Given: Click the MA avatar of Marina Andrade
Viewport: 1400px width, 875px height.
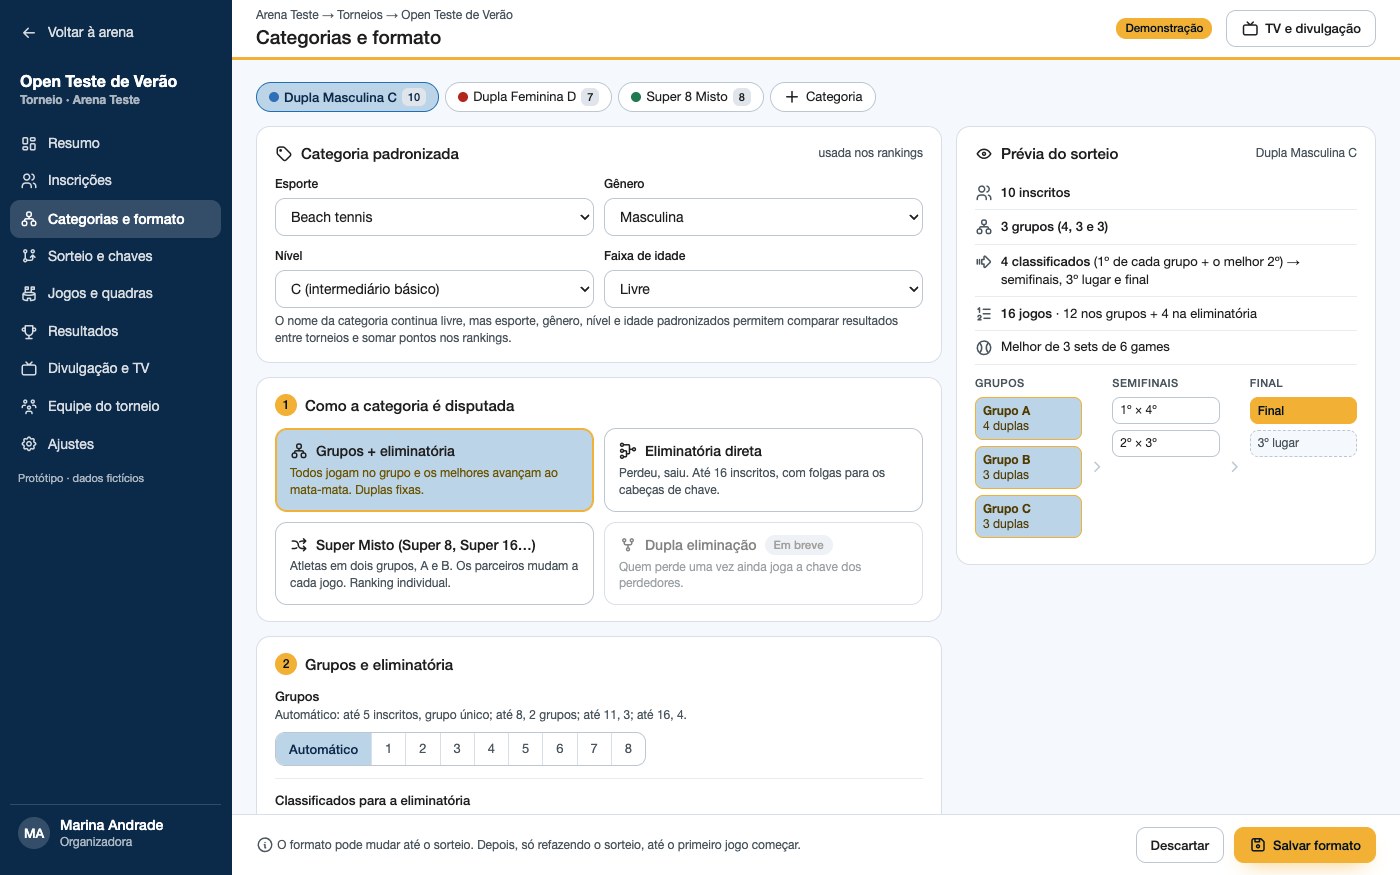Looking at the screenshot, I should coord(34,833).
